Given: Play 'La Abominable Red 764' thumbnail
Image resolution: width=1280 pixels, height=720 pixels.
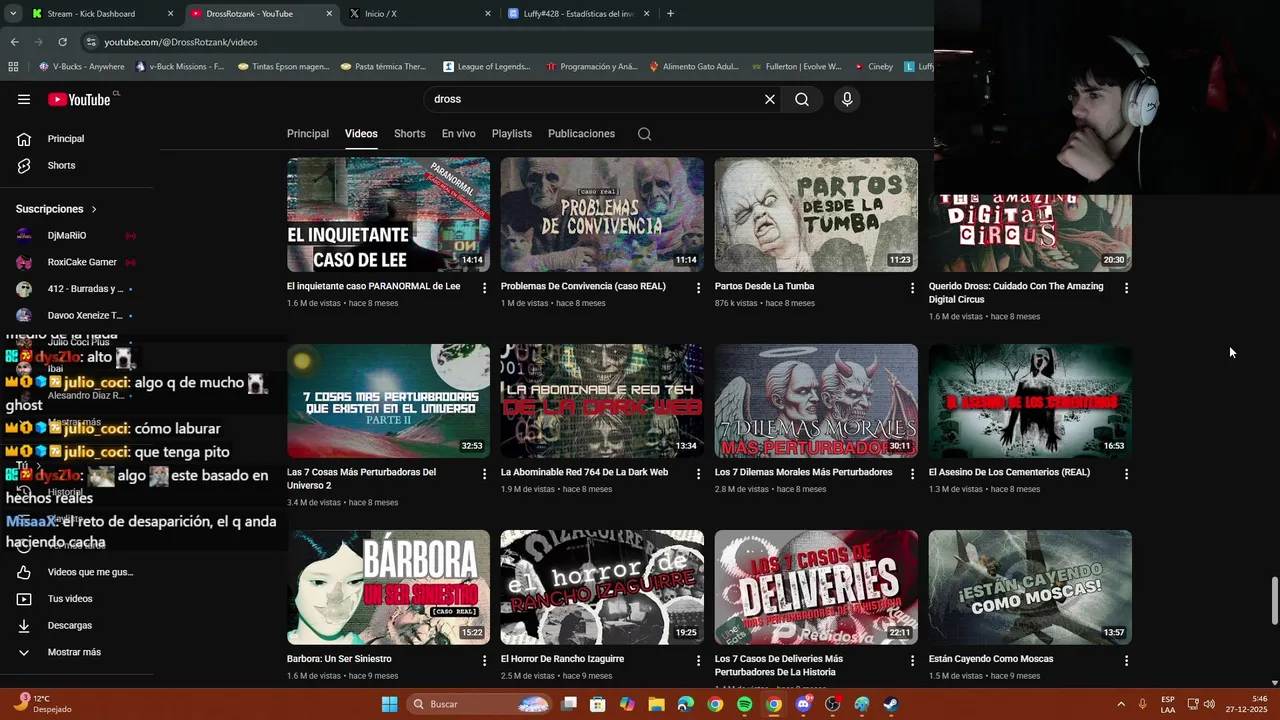Looking at the screenshot, I should [x=602, y=401].
